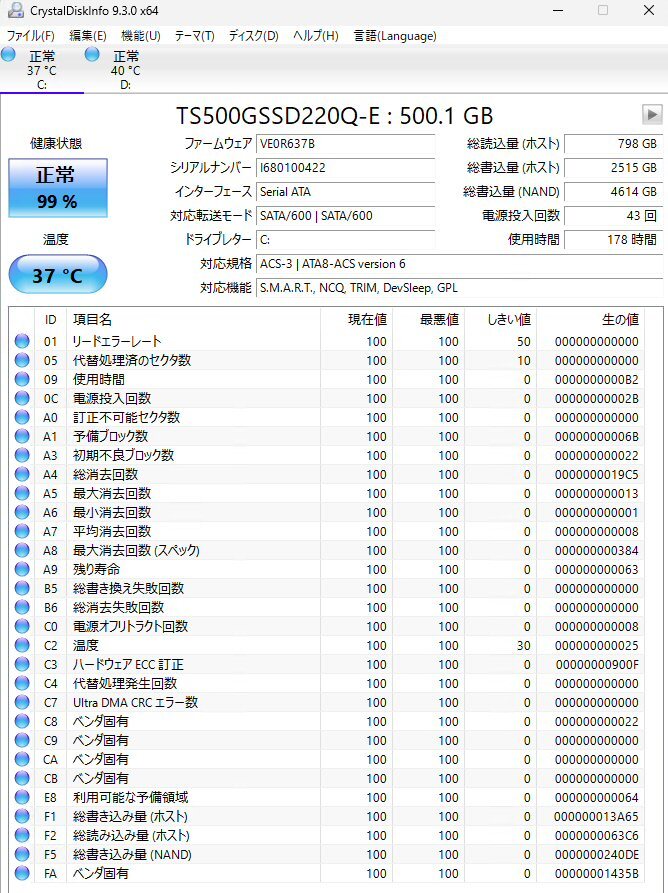Screen dimensions: 668x893
Task: Click the status icon for row F5 総書き込み量 (NAND)
Action: tap(22, 854)
